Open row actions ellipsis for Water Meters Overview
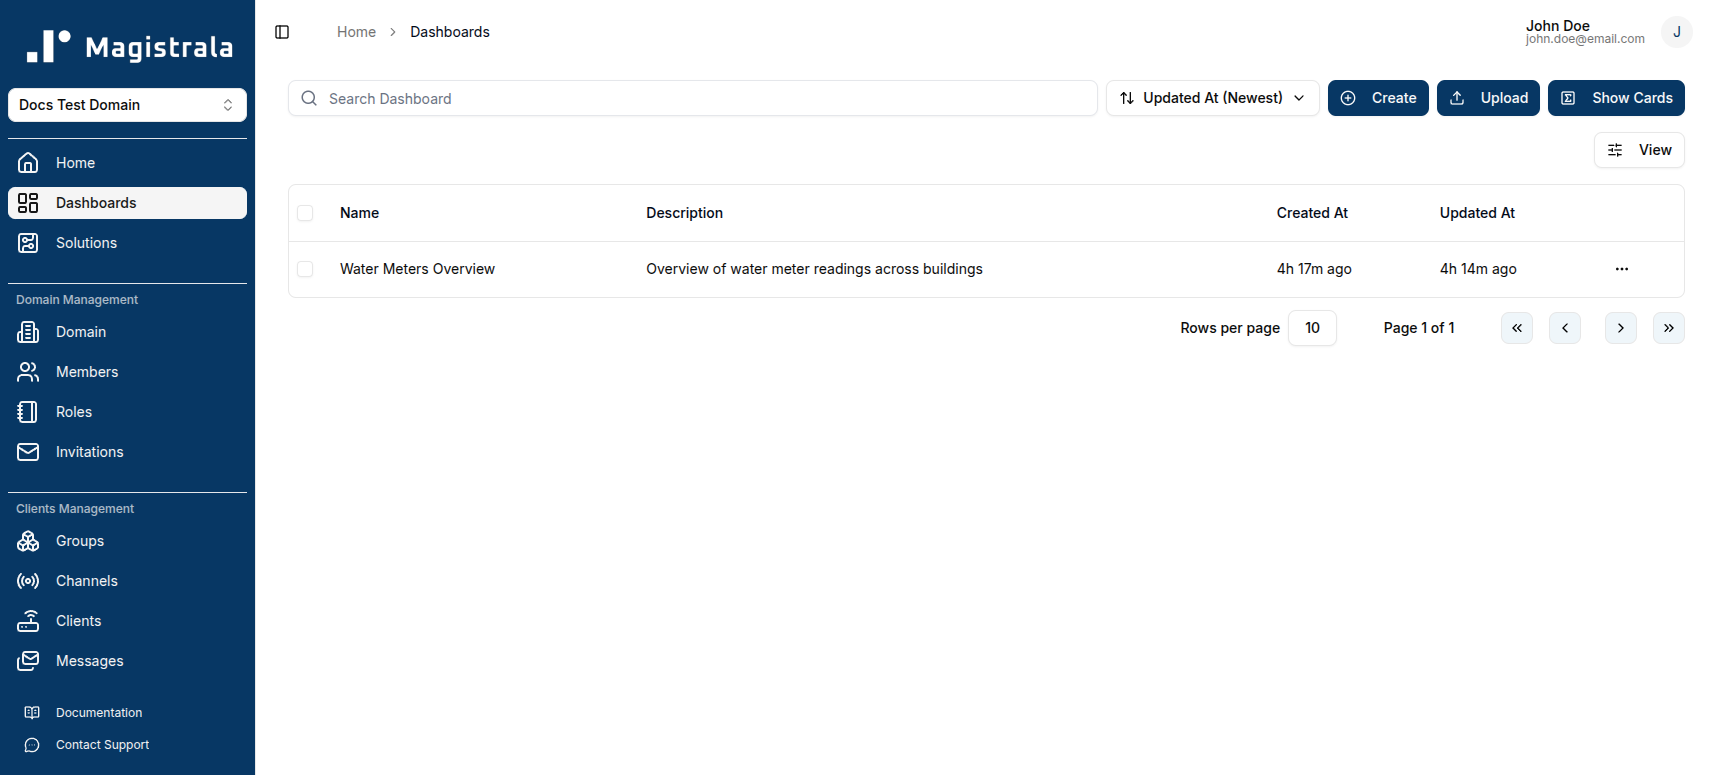This screenshot has width=1717, height=775. click(x=1622, y=269)
